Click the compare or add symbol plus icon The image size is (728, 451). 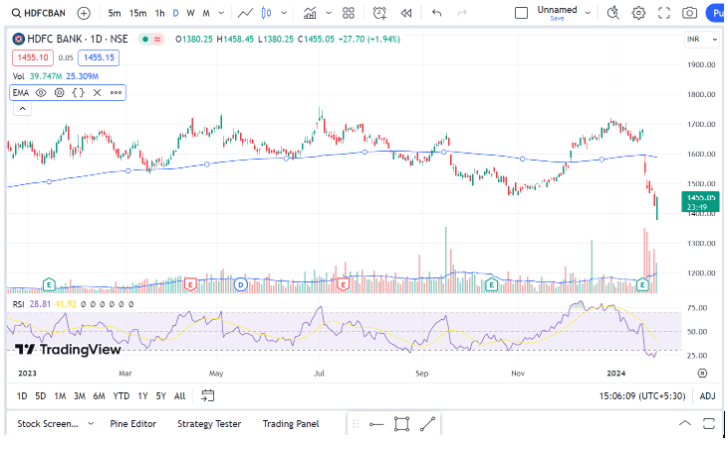(84, 13)
